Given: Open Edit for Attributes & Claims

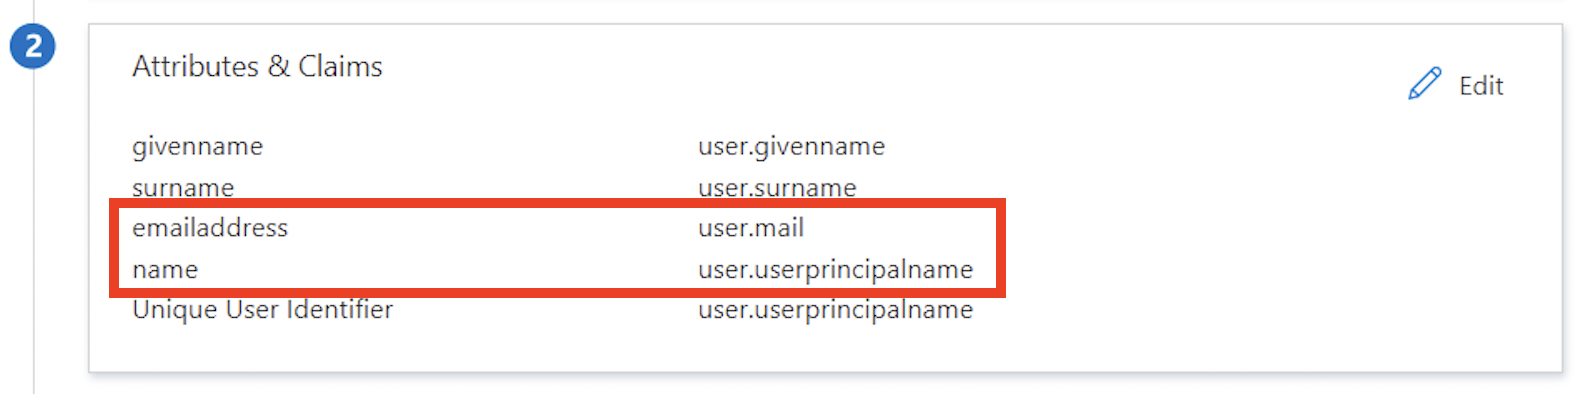Looking at the screenshot, I should (x=1455, y=85).
